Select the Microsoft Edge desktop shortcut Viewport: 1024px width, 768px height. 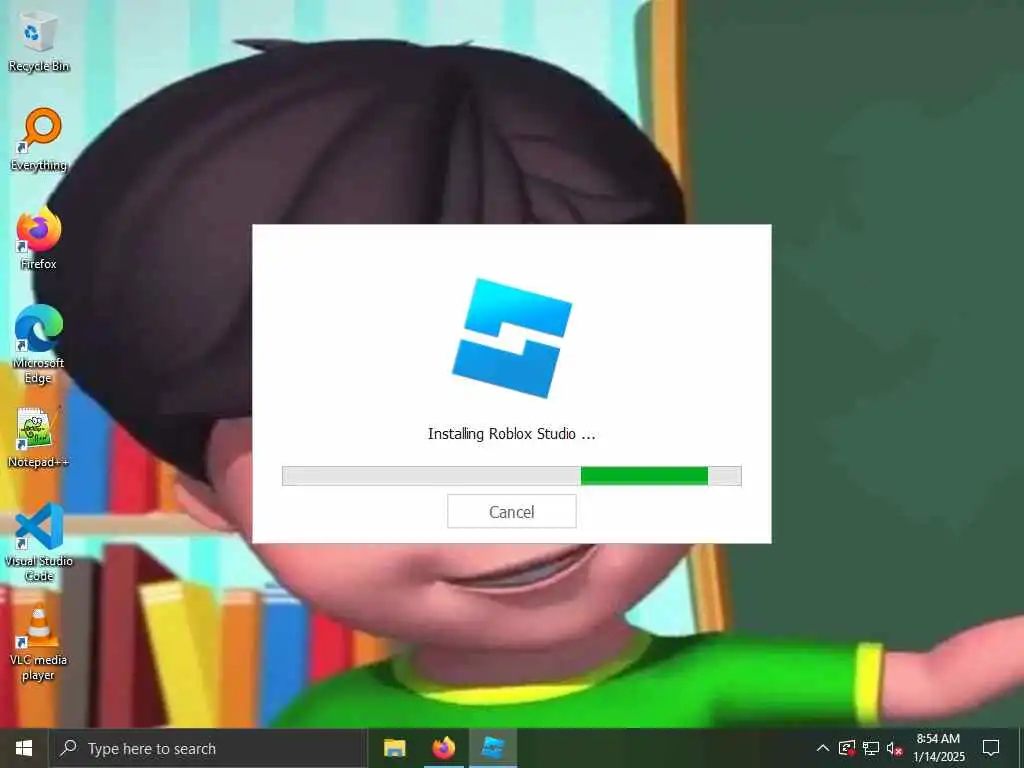coord(39,345)
